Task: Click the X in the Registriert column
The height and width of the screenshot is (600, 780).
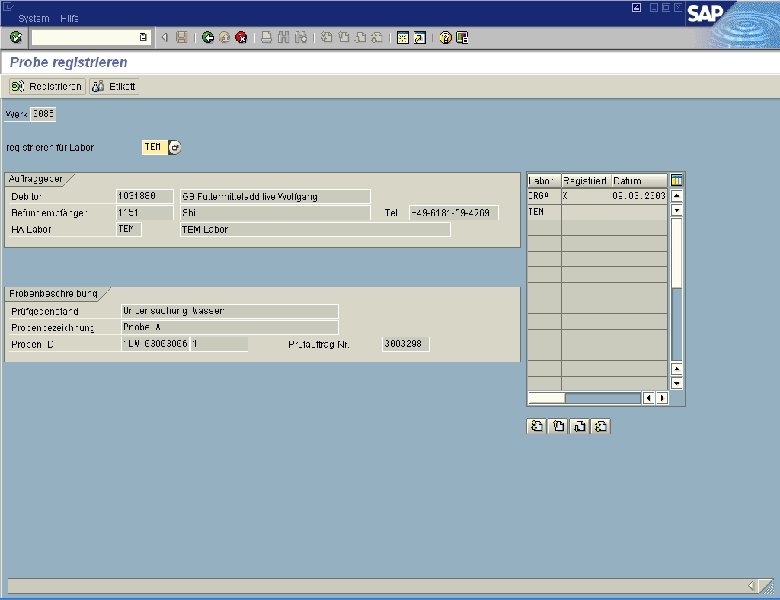Action: pyautogui.click(x=566, y=196)
